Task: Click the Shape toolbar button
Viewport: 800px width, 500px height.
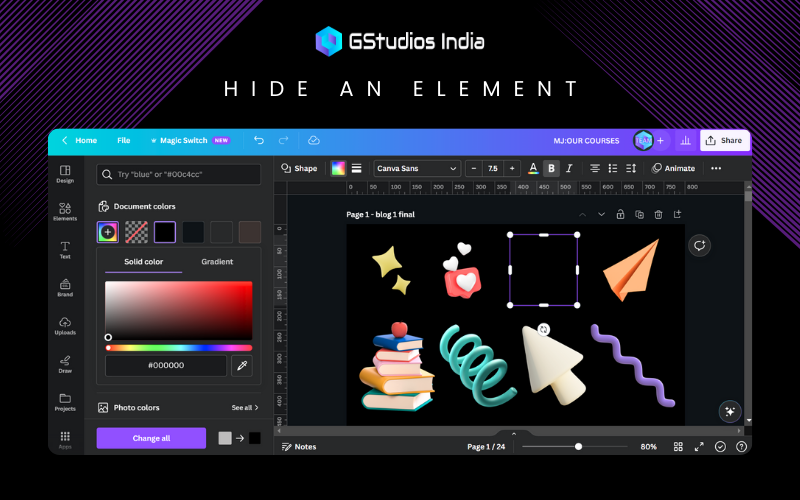Action: [299, 168]
